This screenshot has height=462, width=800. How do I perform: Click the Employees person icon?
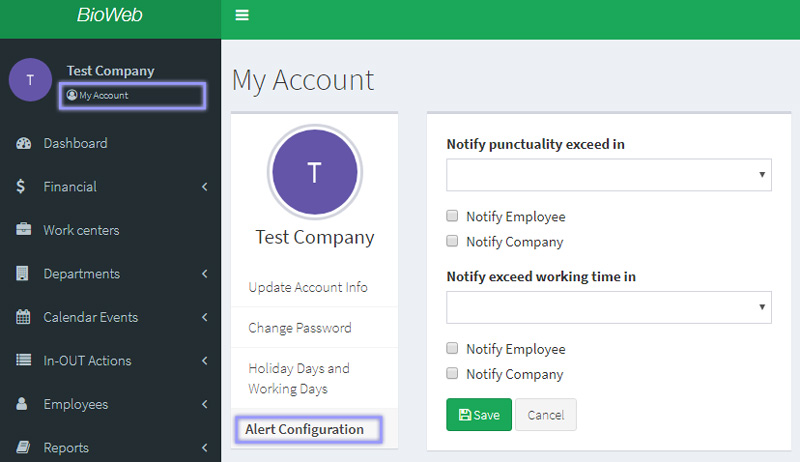click(23, 404)
